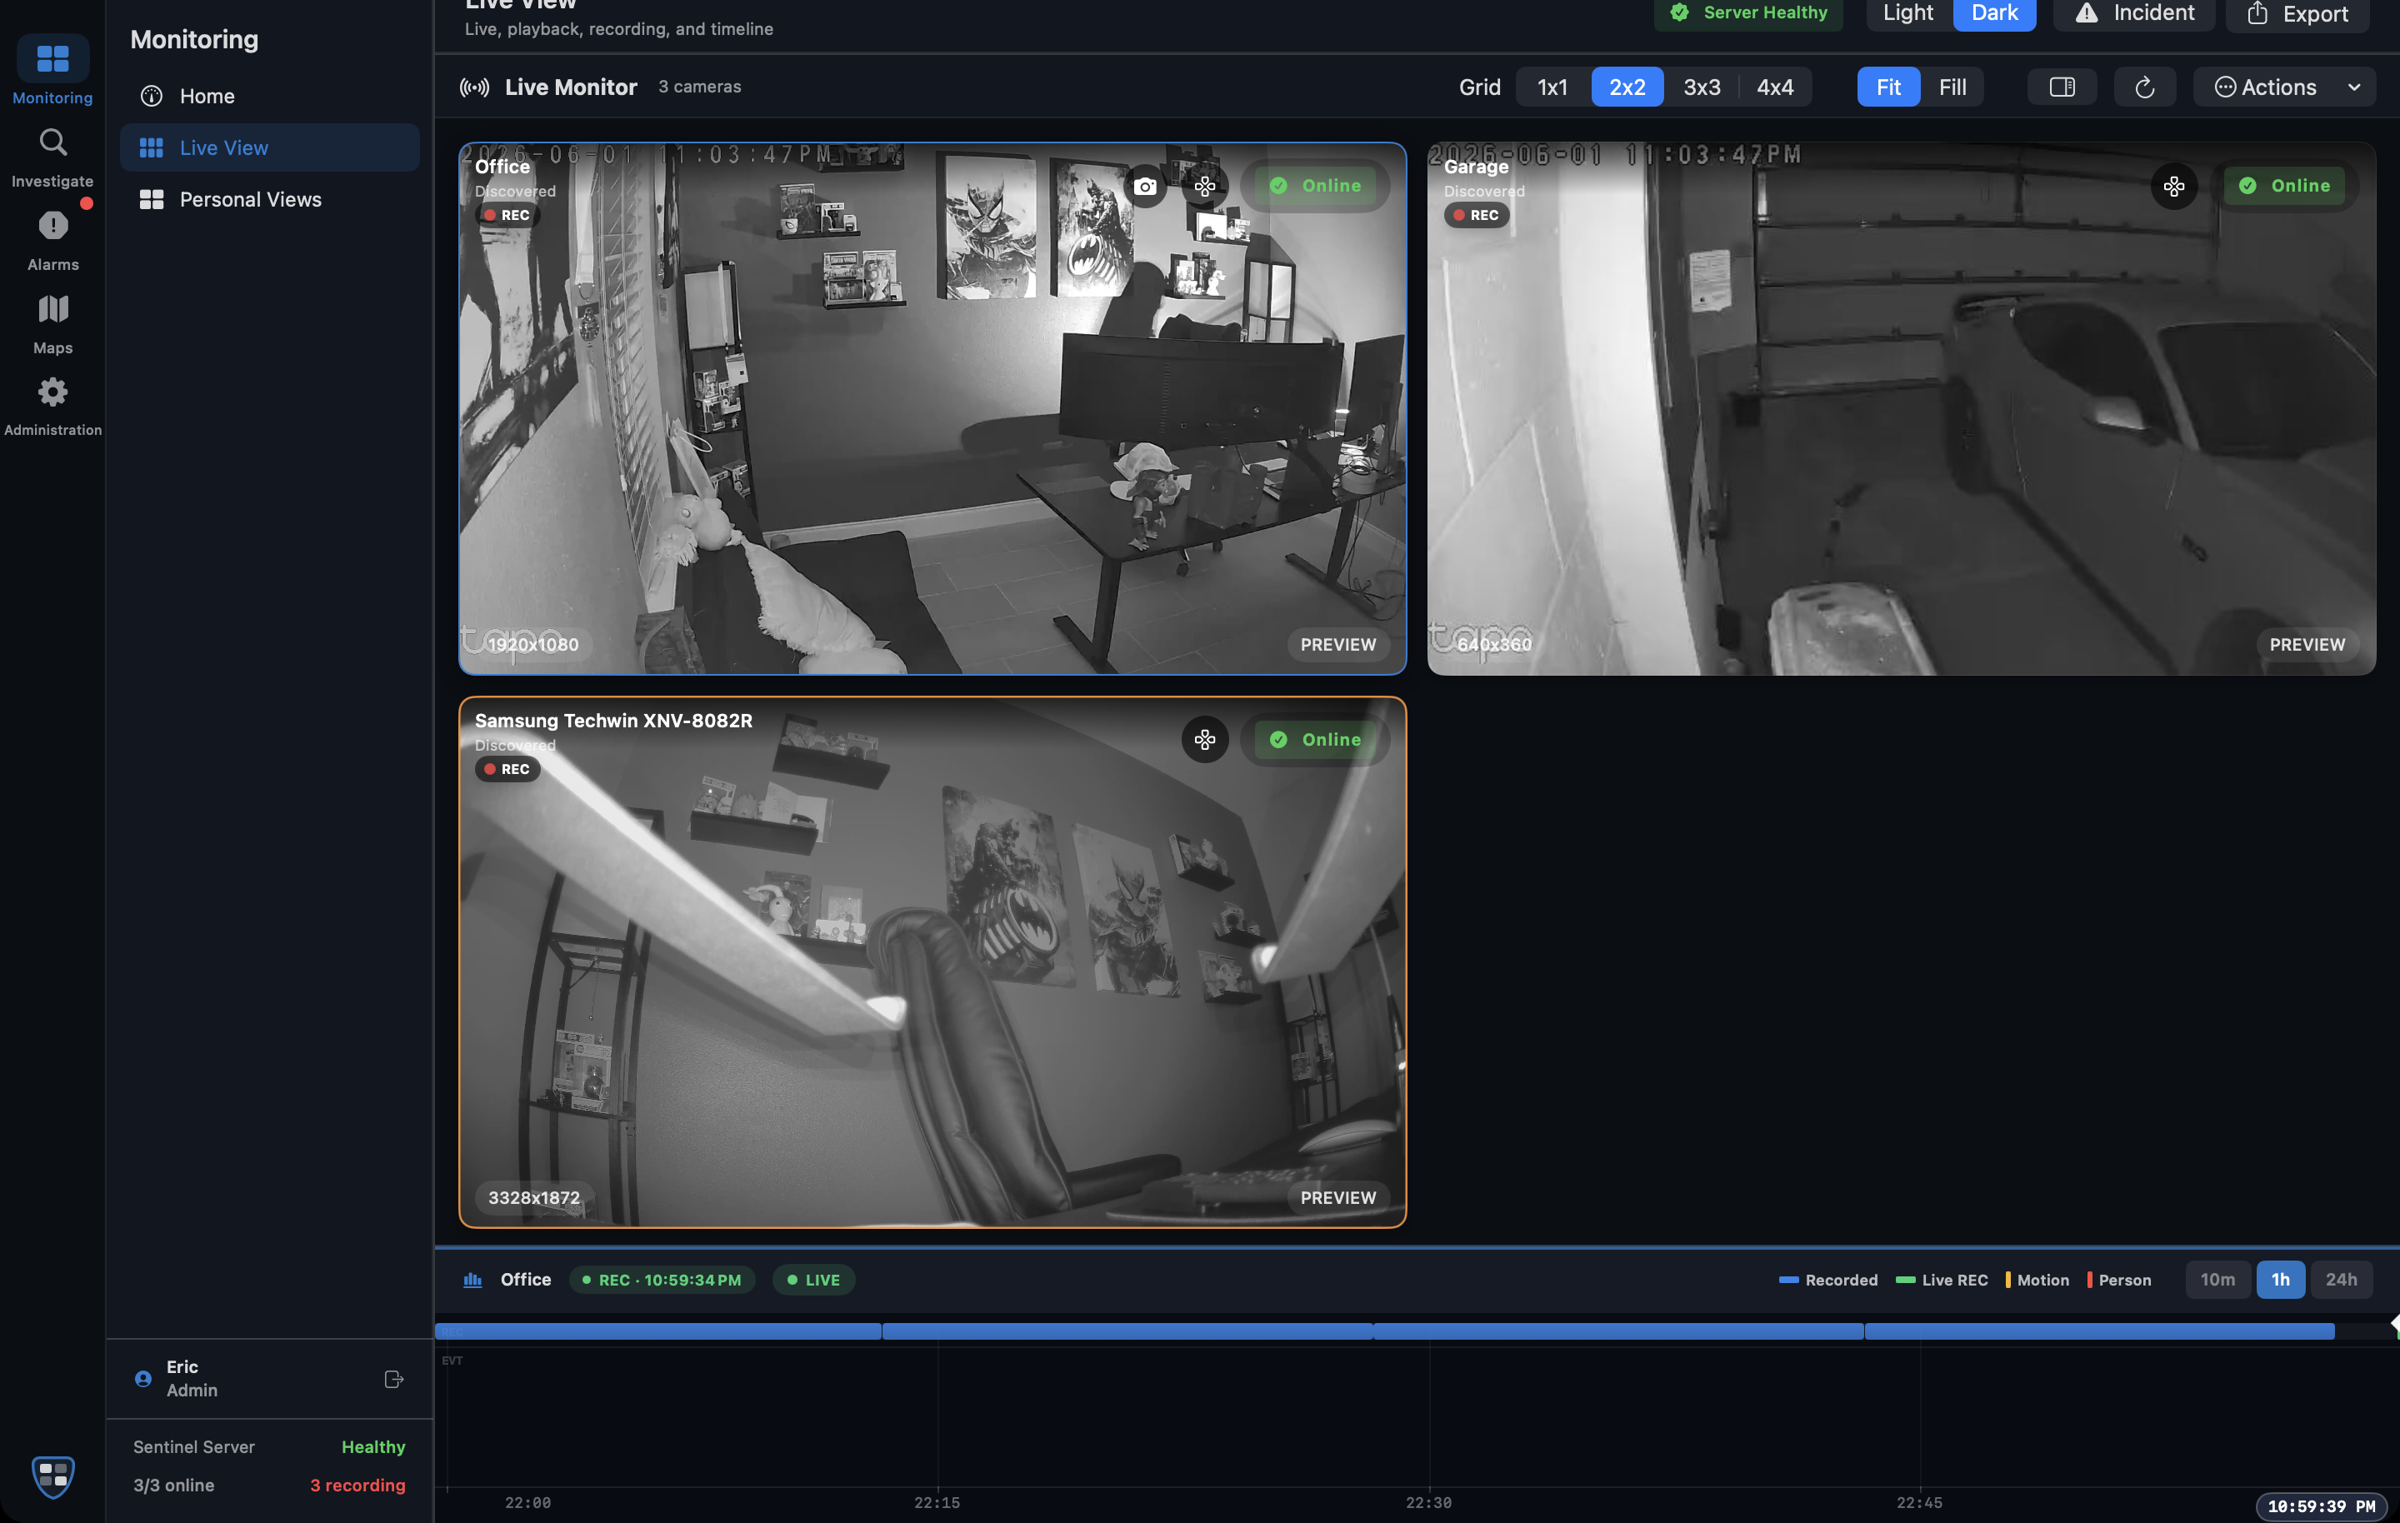The height and width of the screenshot is (1523, 2400).
Task: Click the Recorded legend swatch
Action: coord(1788,1279)
